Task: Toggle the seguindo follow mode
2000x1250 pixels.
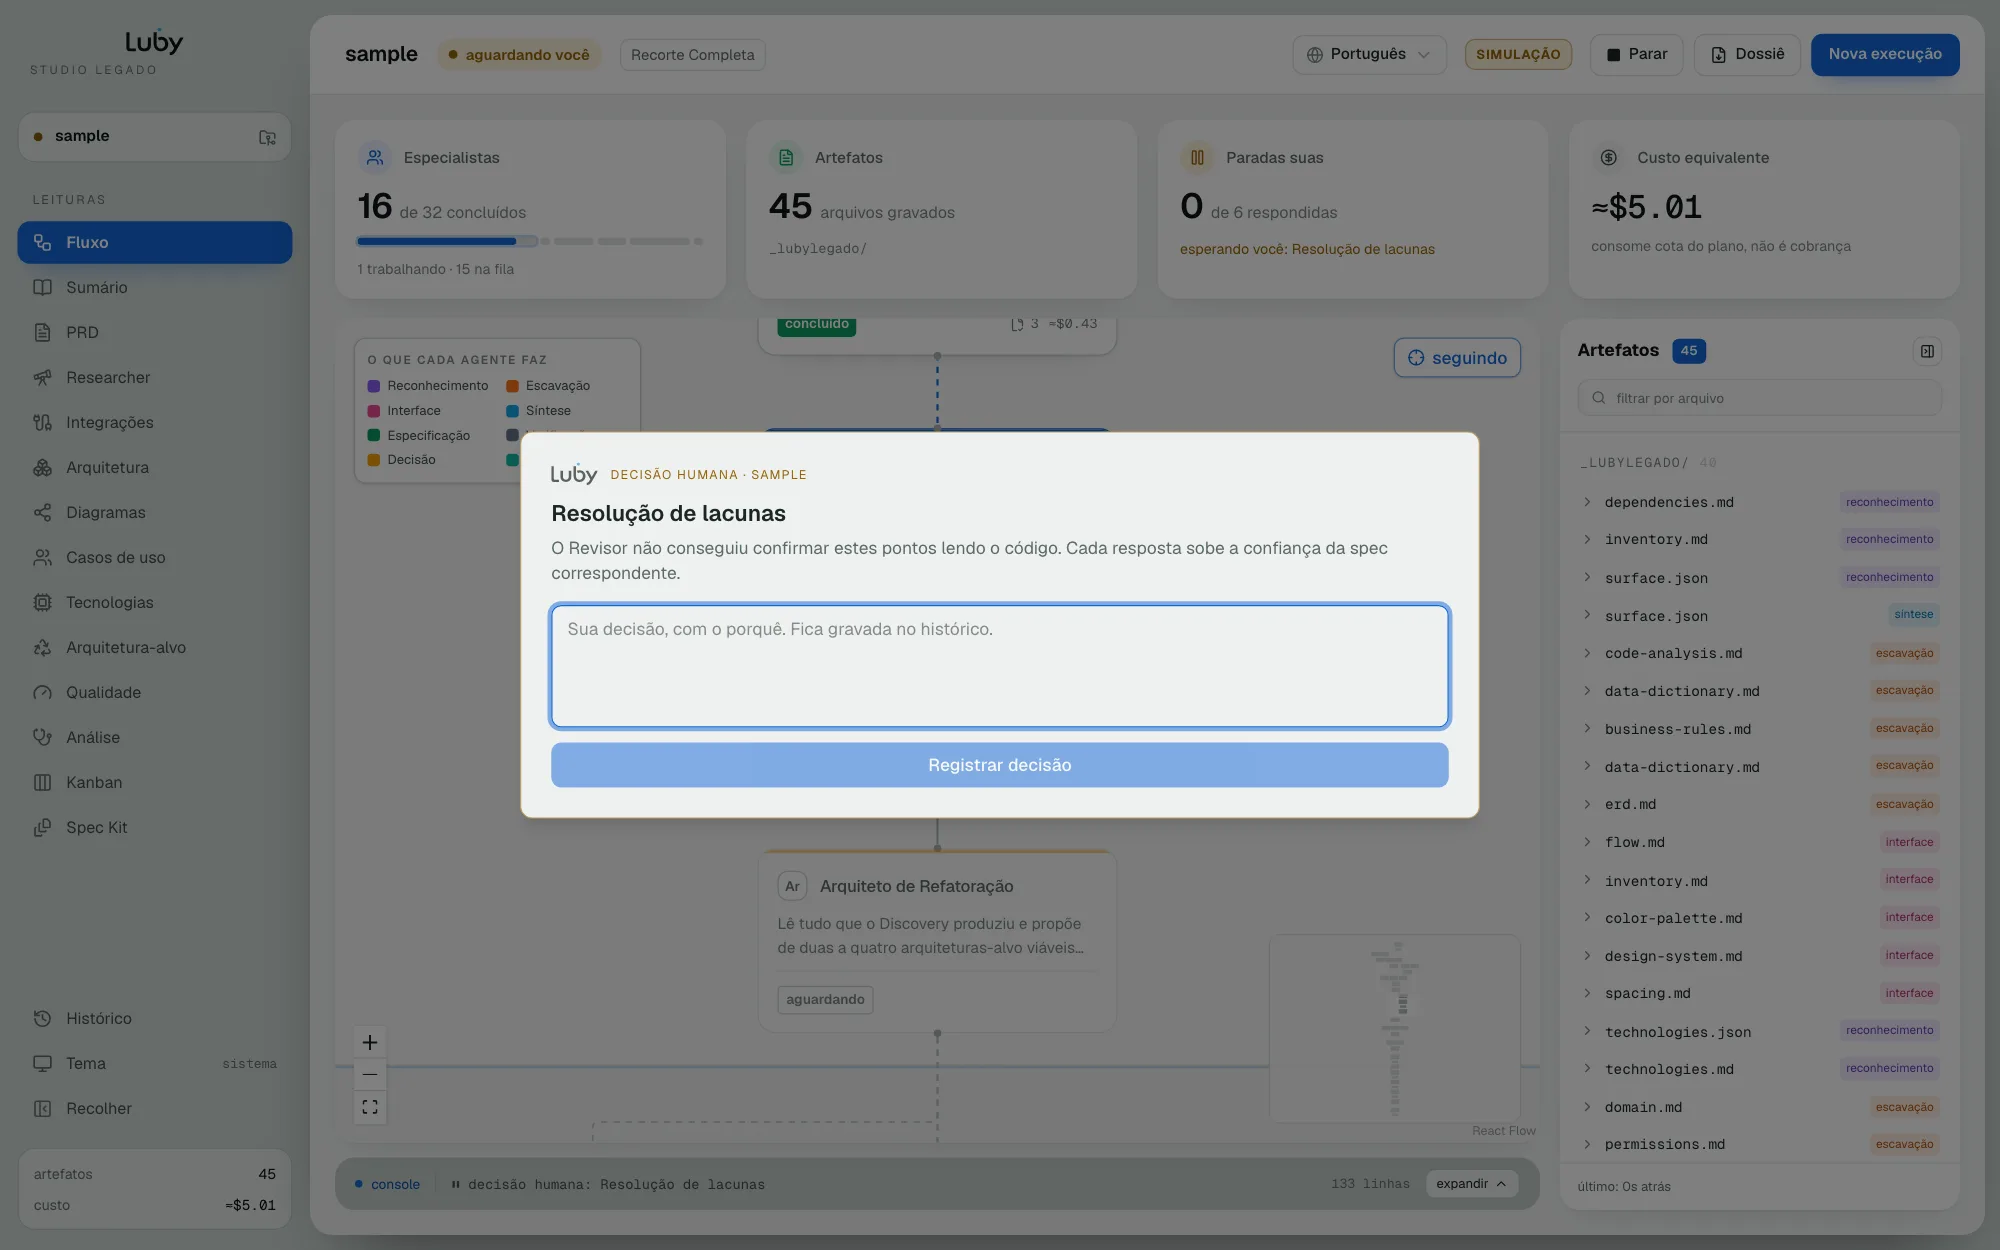Action: pyautogui.click(x=1457, y=358)
